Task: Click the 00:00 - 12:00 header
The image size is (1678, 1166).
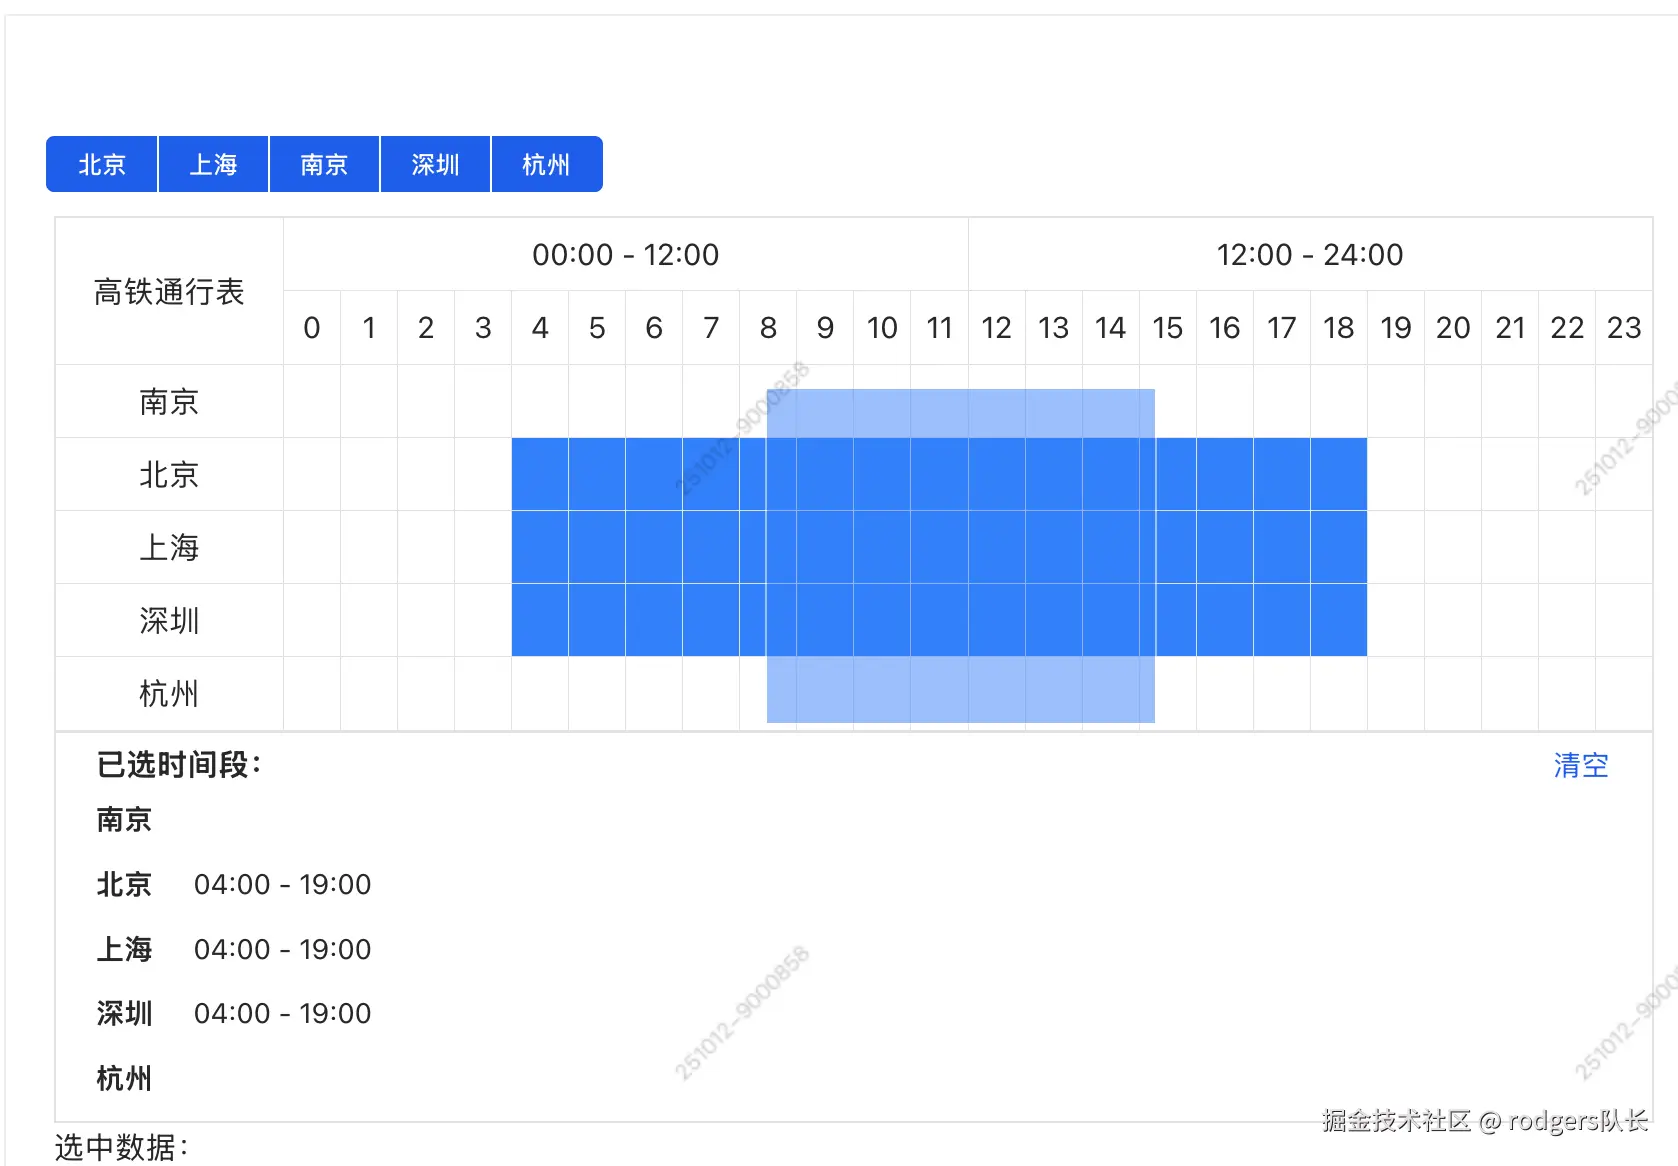Action: pos(625,255)
